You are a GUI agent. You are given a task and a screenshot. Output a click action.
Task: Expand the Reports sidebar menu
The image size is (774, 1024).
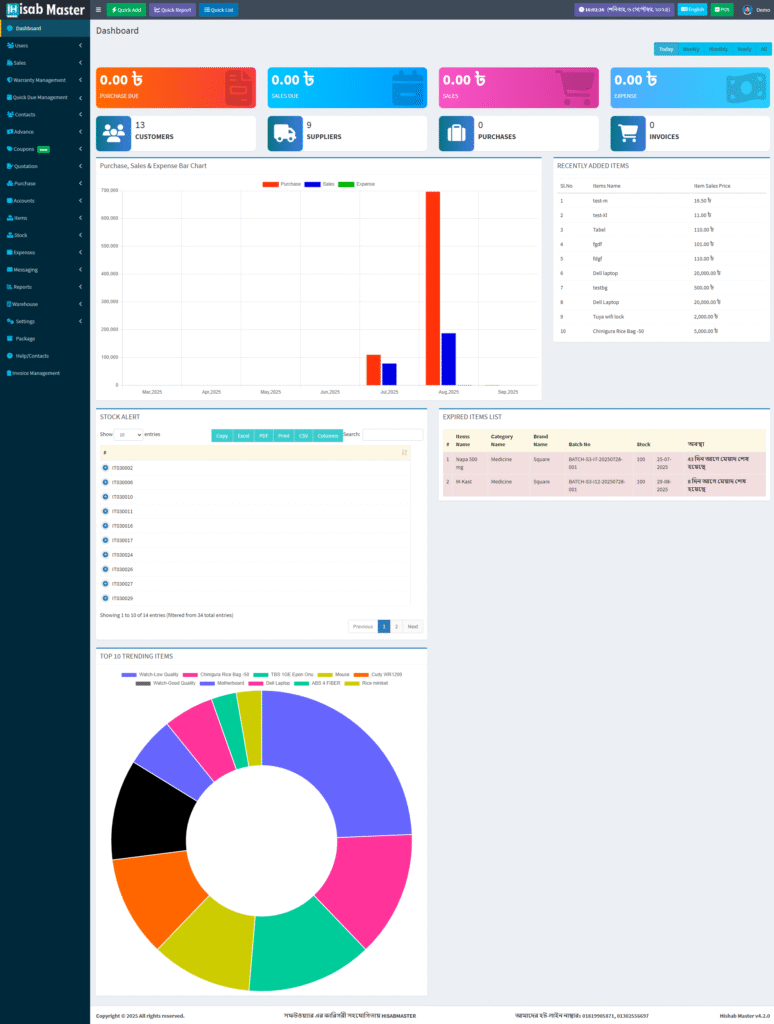(44, 287)
